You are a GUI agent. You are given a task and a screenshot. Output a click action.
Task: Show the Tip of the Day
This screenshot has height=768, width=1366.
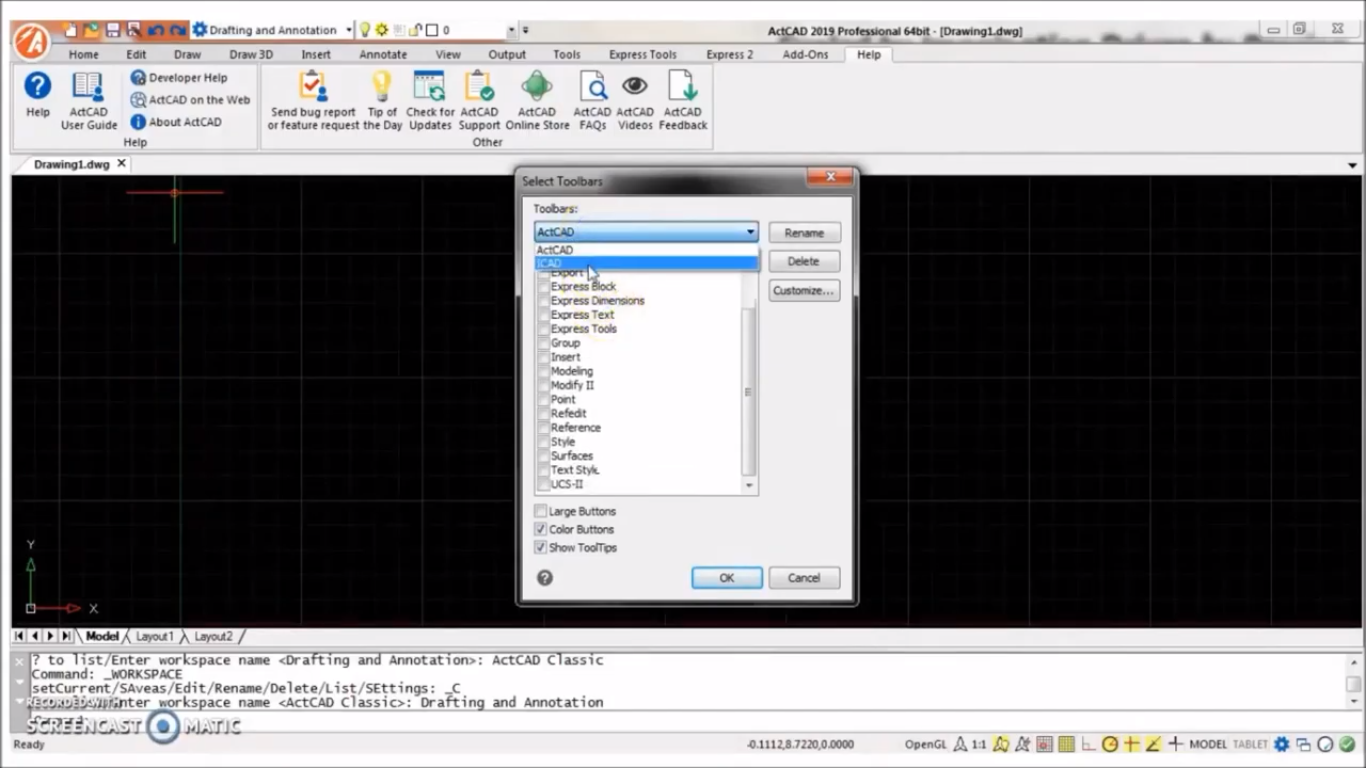tap(382, 101)
